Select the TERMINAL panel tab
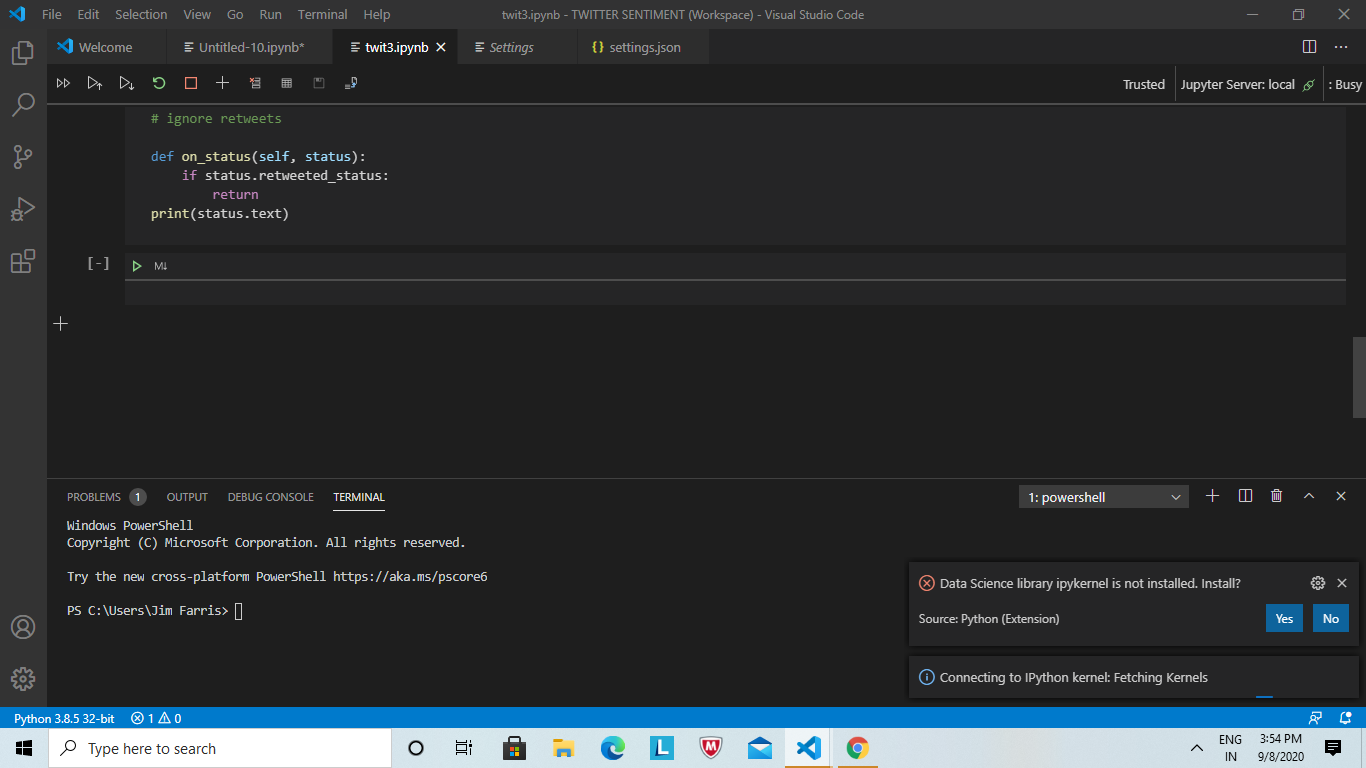The width and height of the screenshot is (1366, 768). [359, 497]
